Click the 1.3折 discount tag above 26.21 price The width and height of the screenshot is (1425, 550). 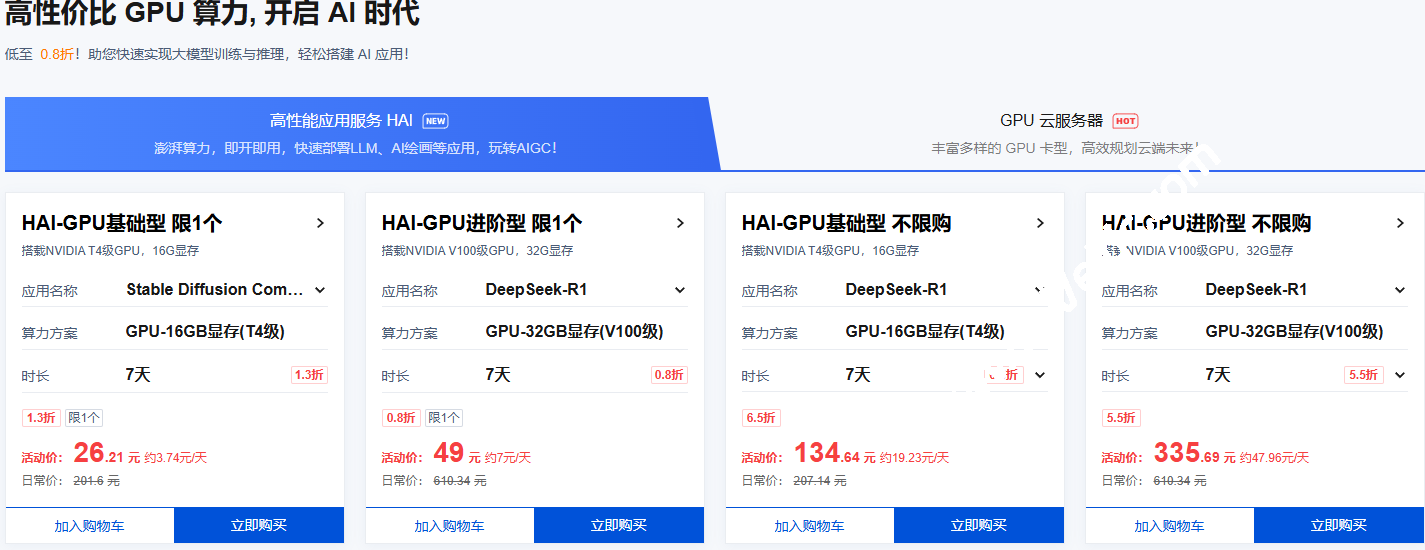click(x=41, y=418)
